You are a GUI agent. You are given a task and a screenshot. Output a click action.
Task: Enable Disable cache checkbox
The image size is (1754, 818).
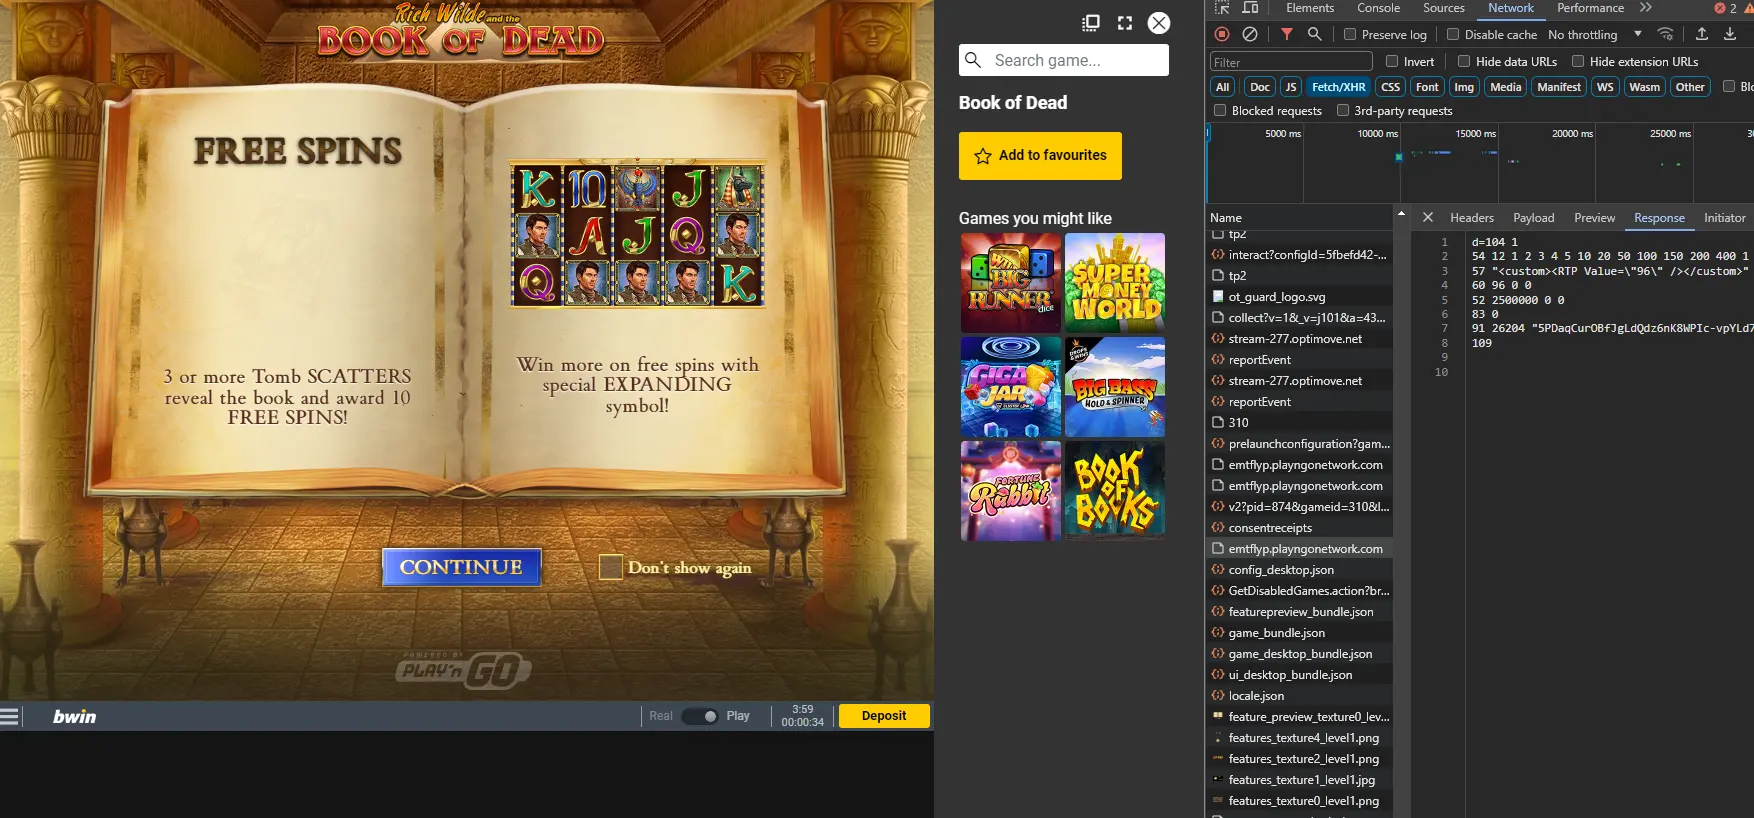click(1453, 34)
